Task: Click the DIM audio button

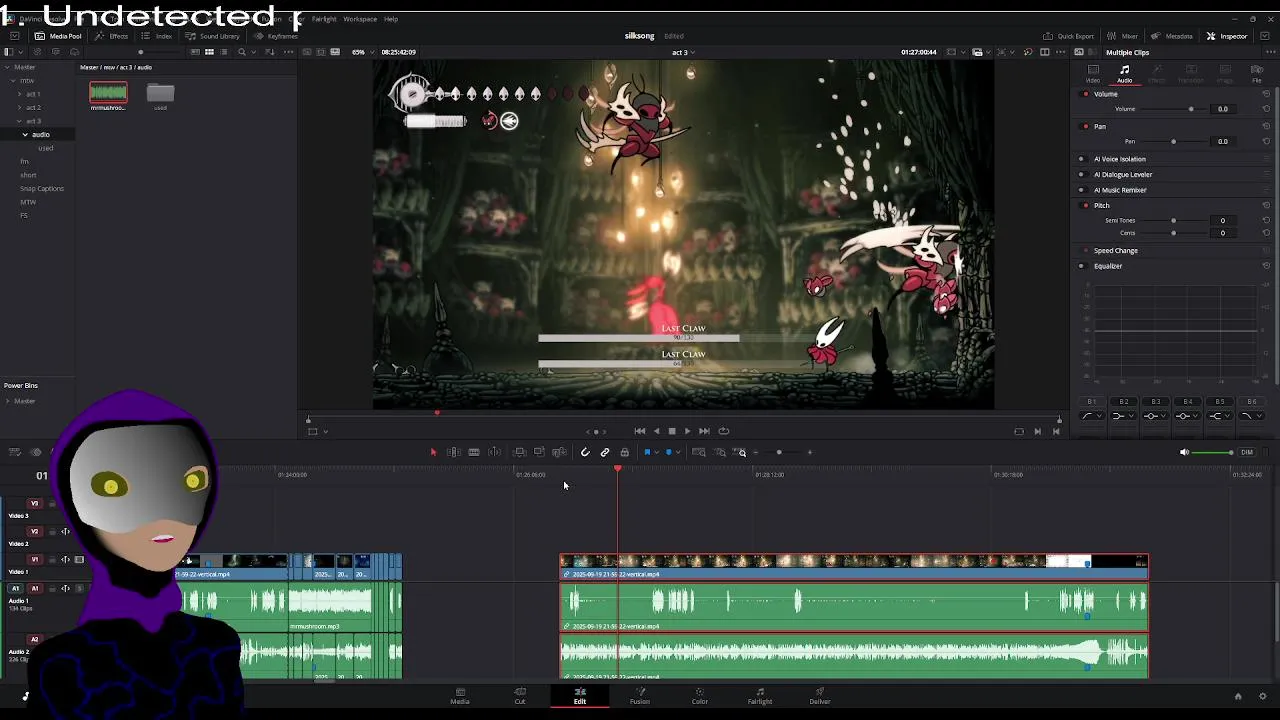Action: point(1247,452)
